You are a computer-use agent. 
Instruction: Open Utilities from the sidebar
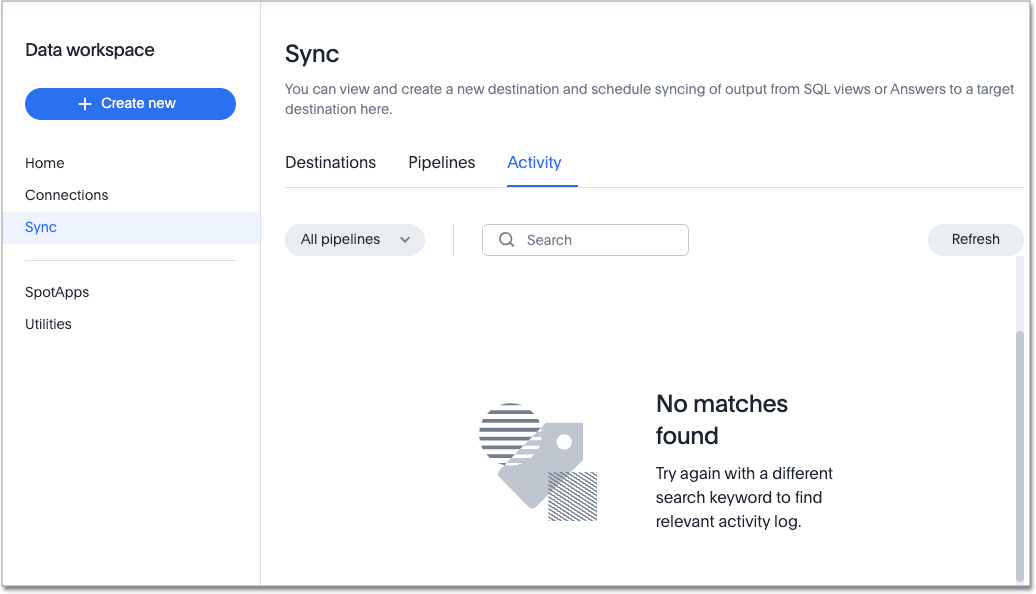click(x=48, y=324)
